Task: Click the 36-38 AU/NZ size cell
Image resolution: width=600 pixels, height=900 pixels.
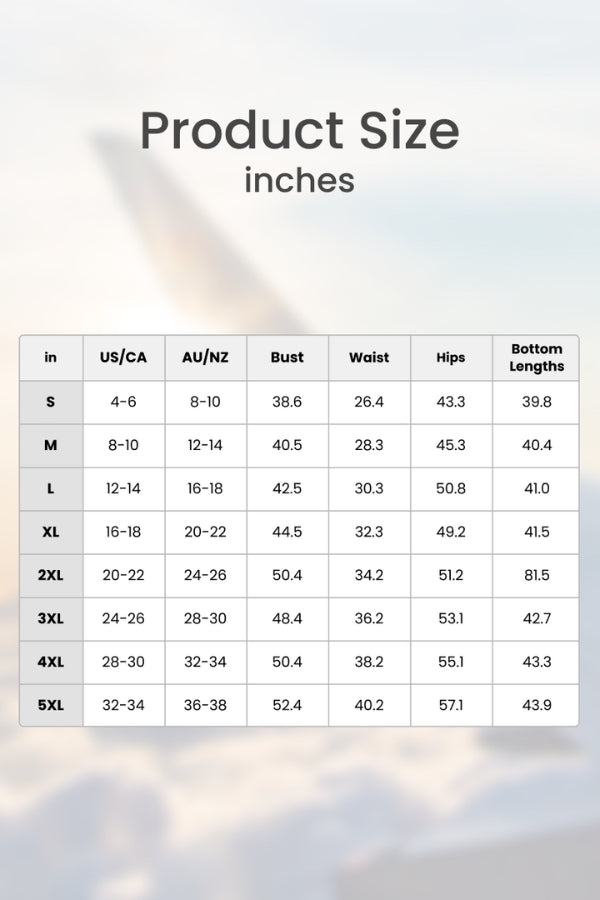Action: point(205,705)
